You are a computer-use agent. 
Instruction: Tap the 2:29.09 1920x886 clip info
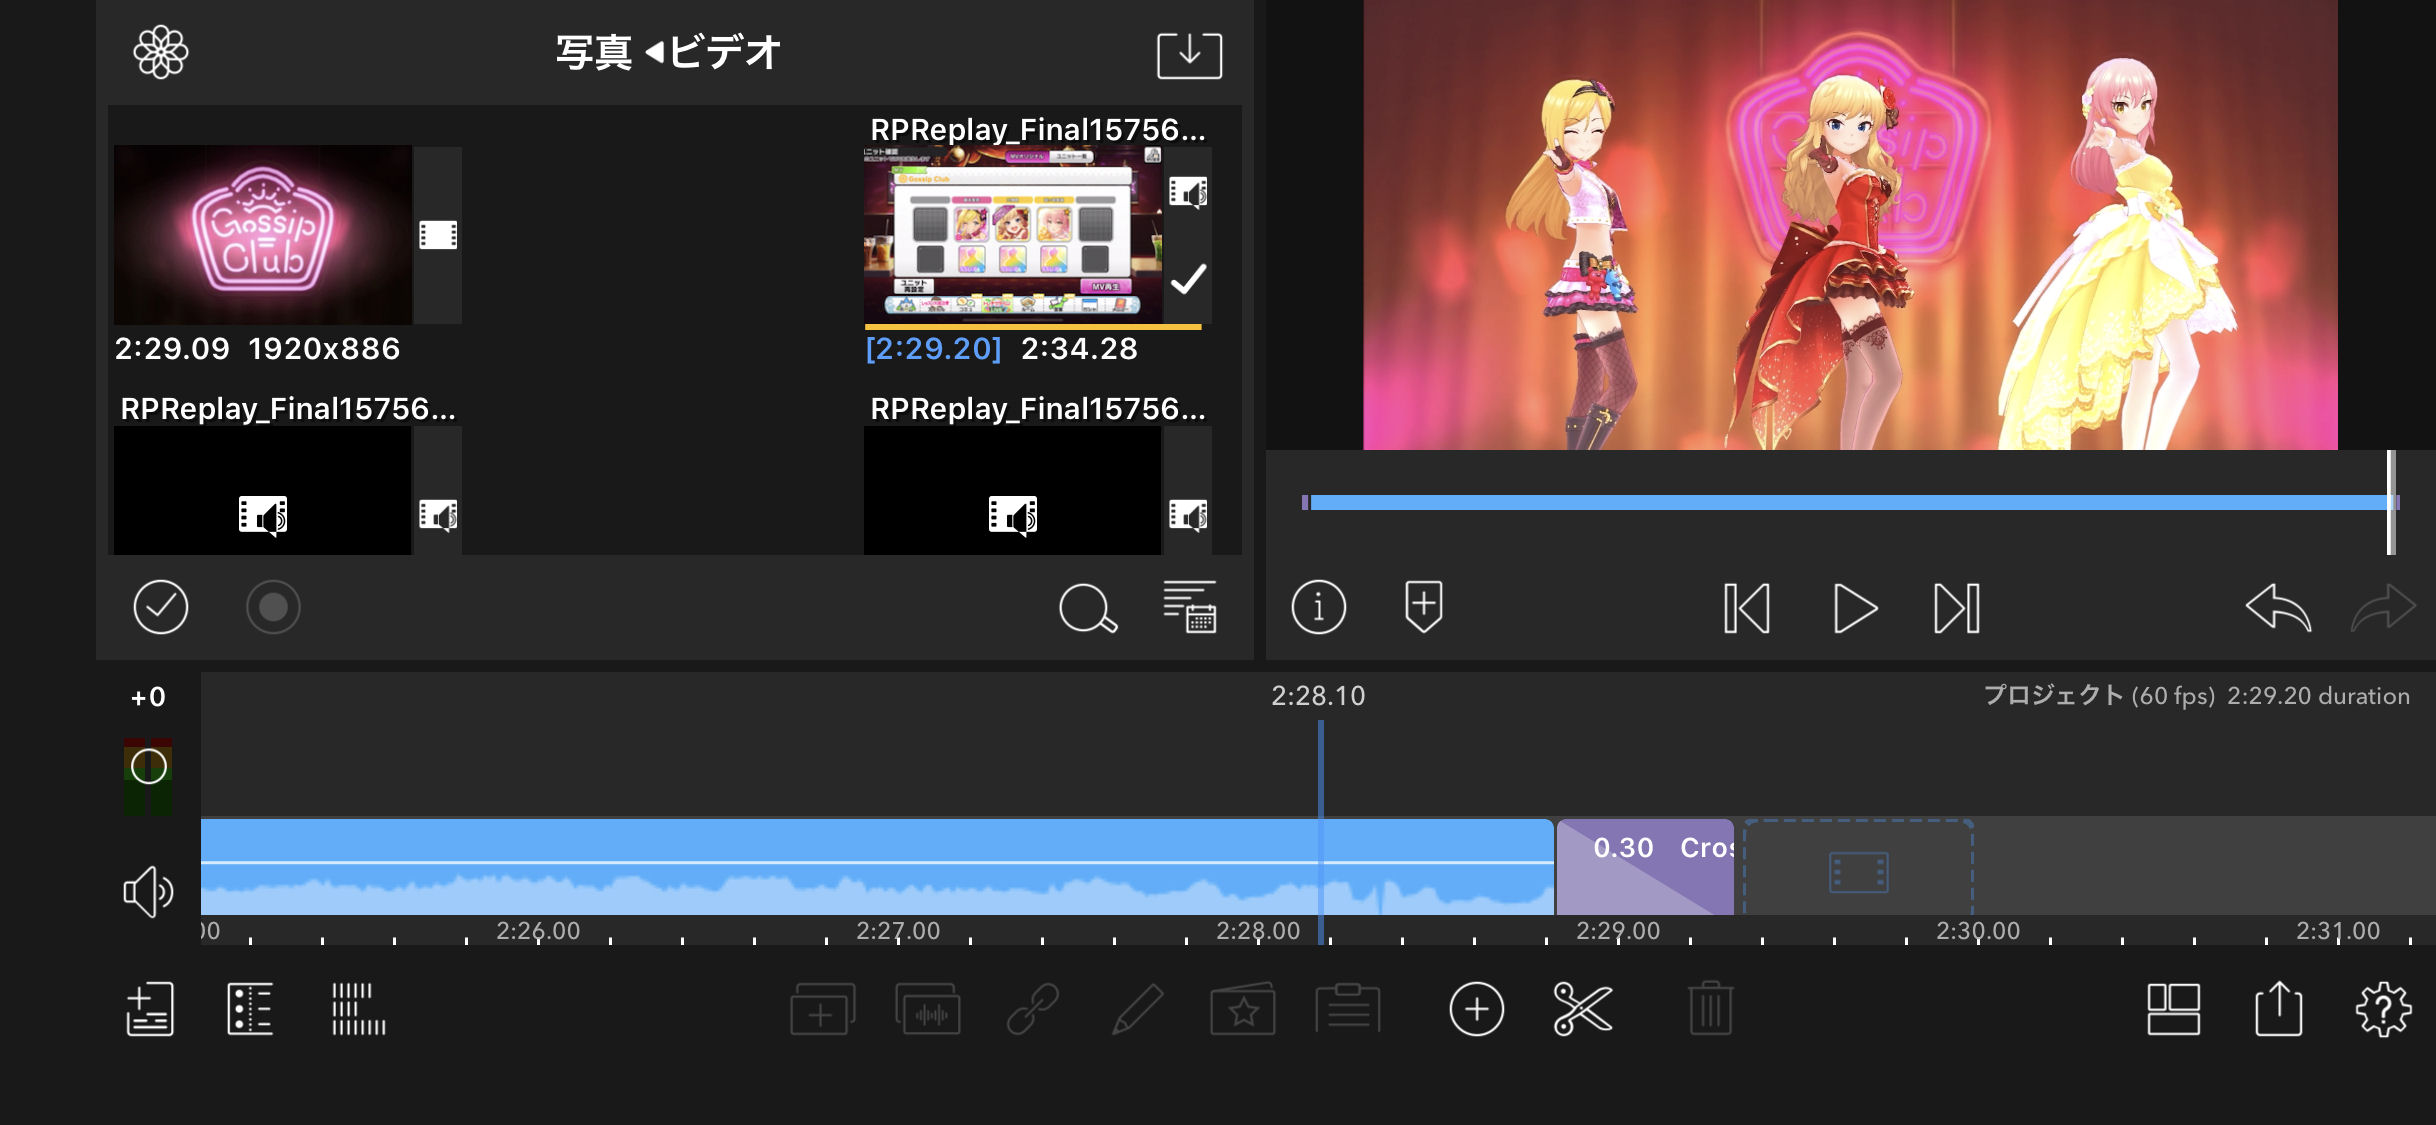257,349
